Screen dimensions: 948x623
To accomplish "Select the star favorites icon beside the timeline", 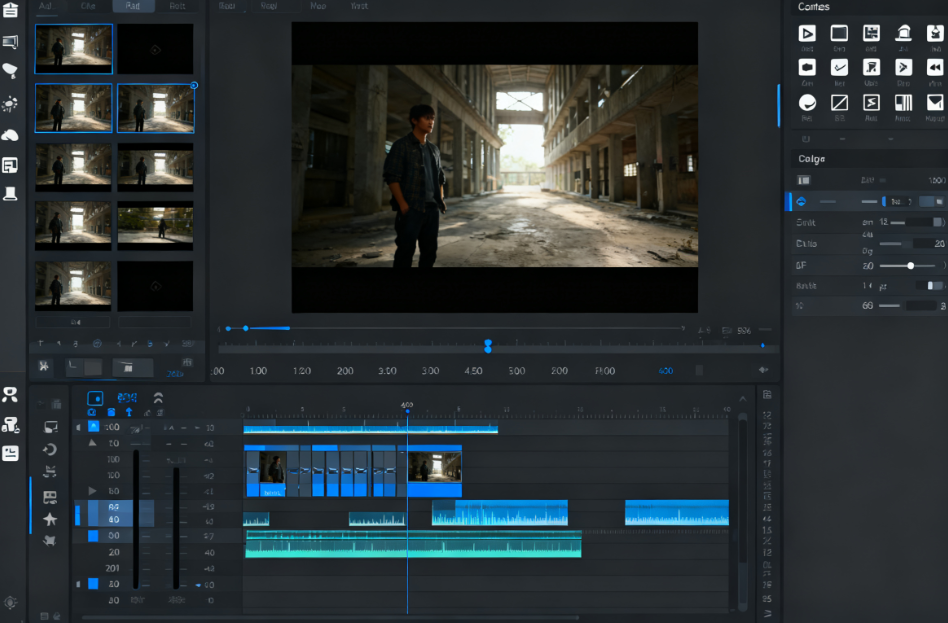I will coord(49,518).
